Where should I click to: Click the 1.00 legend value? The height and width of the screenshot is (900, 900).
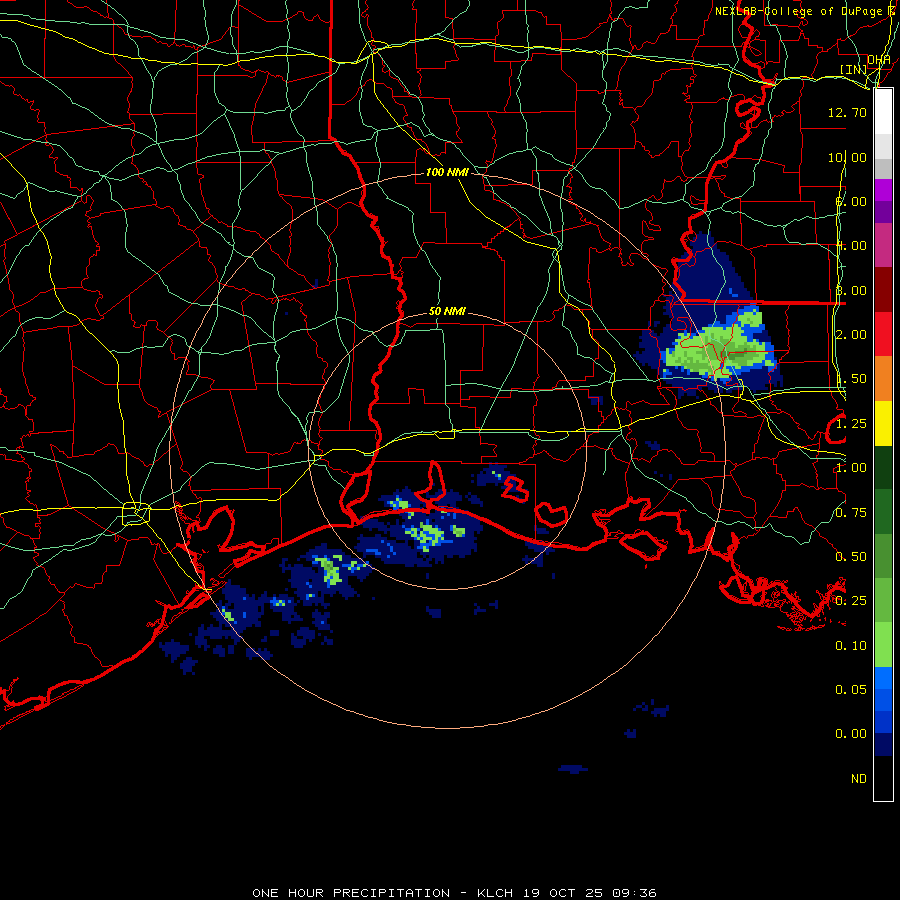click(x=851, y=468)
